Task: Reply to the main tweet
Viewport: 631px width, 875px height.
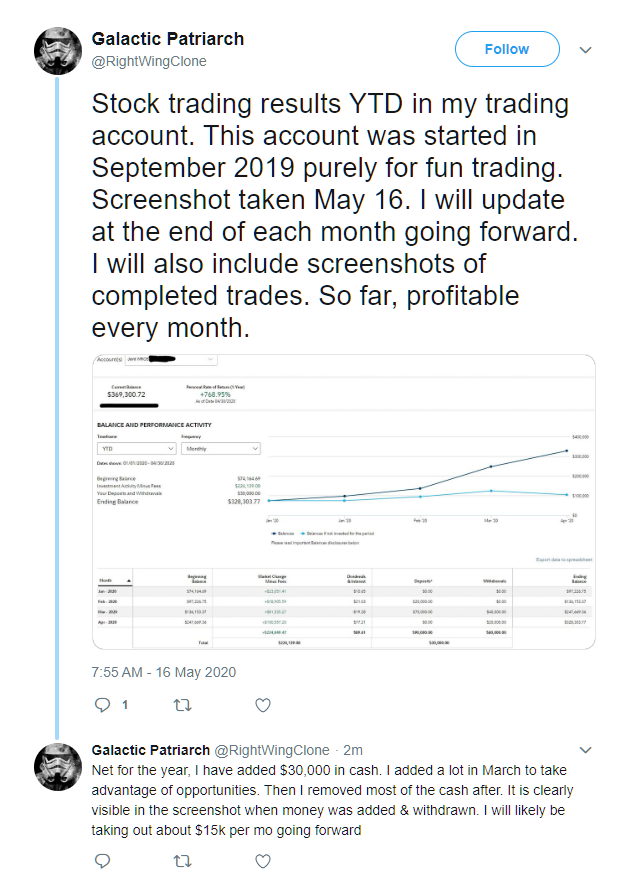Action: (x=101, y=705)
